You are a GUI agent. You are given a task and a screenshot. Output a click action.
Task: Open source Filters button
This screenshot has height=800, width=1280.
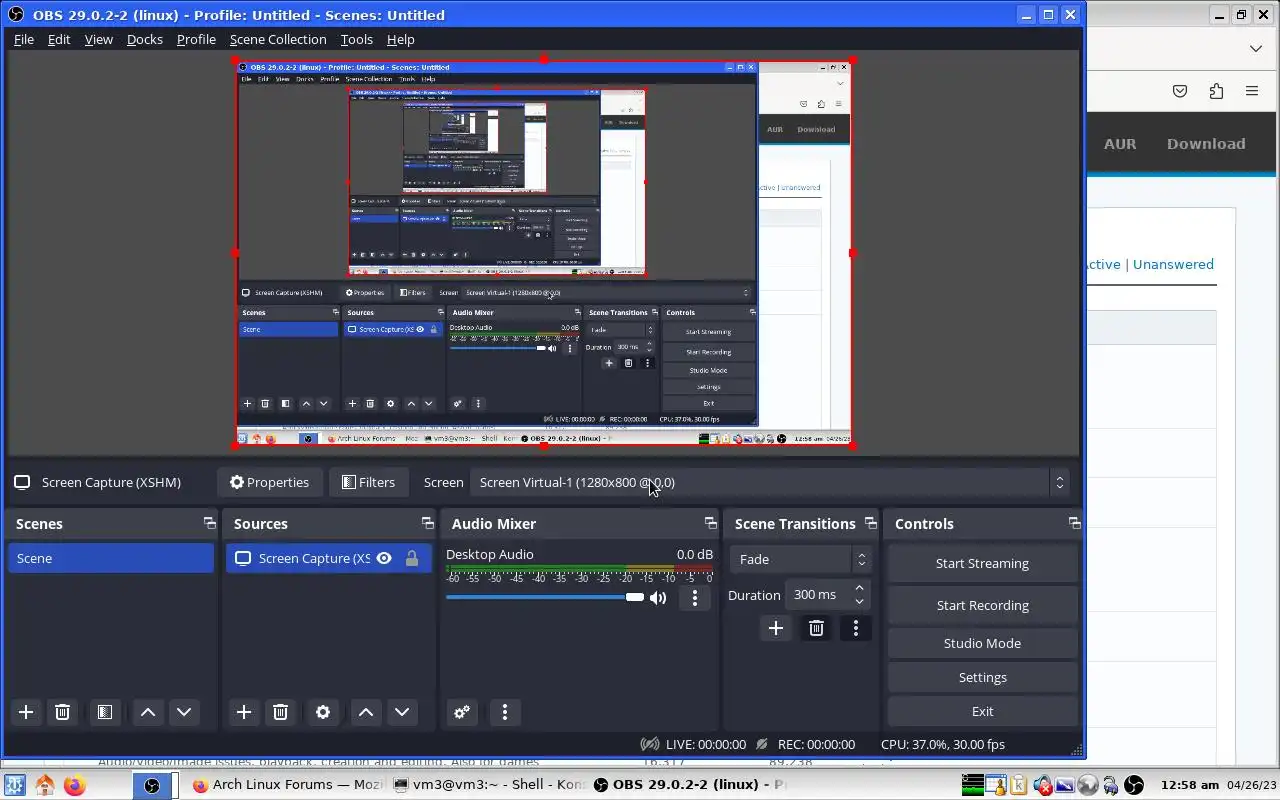tap(368, 482)
